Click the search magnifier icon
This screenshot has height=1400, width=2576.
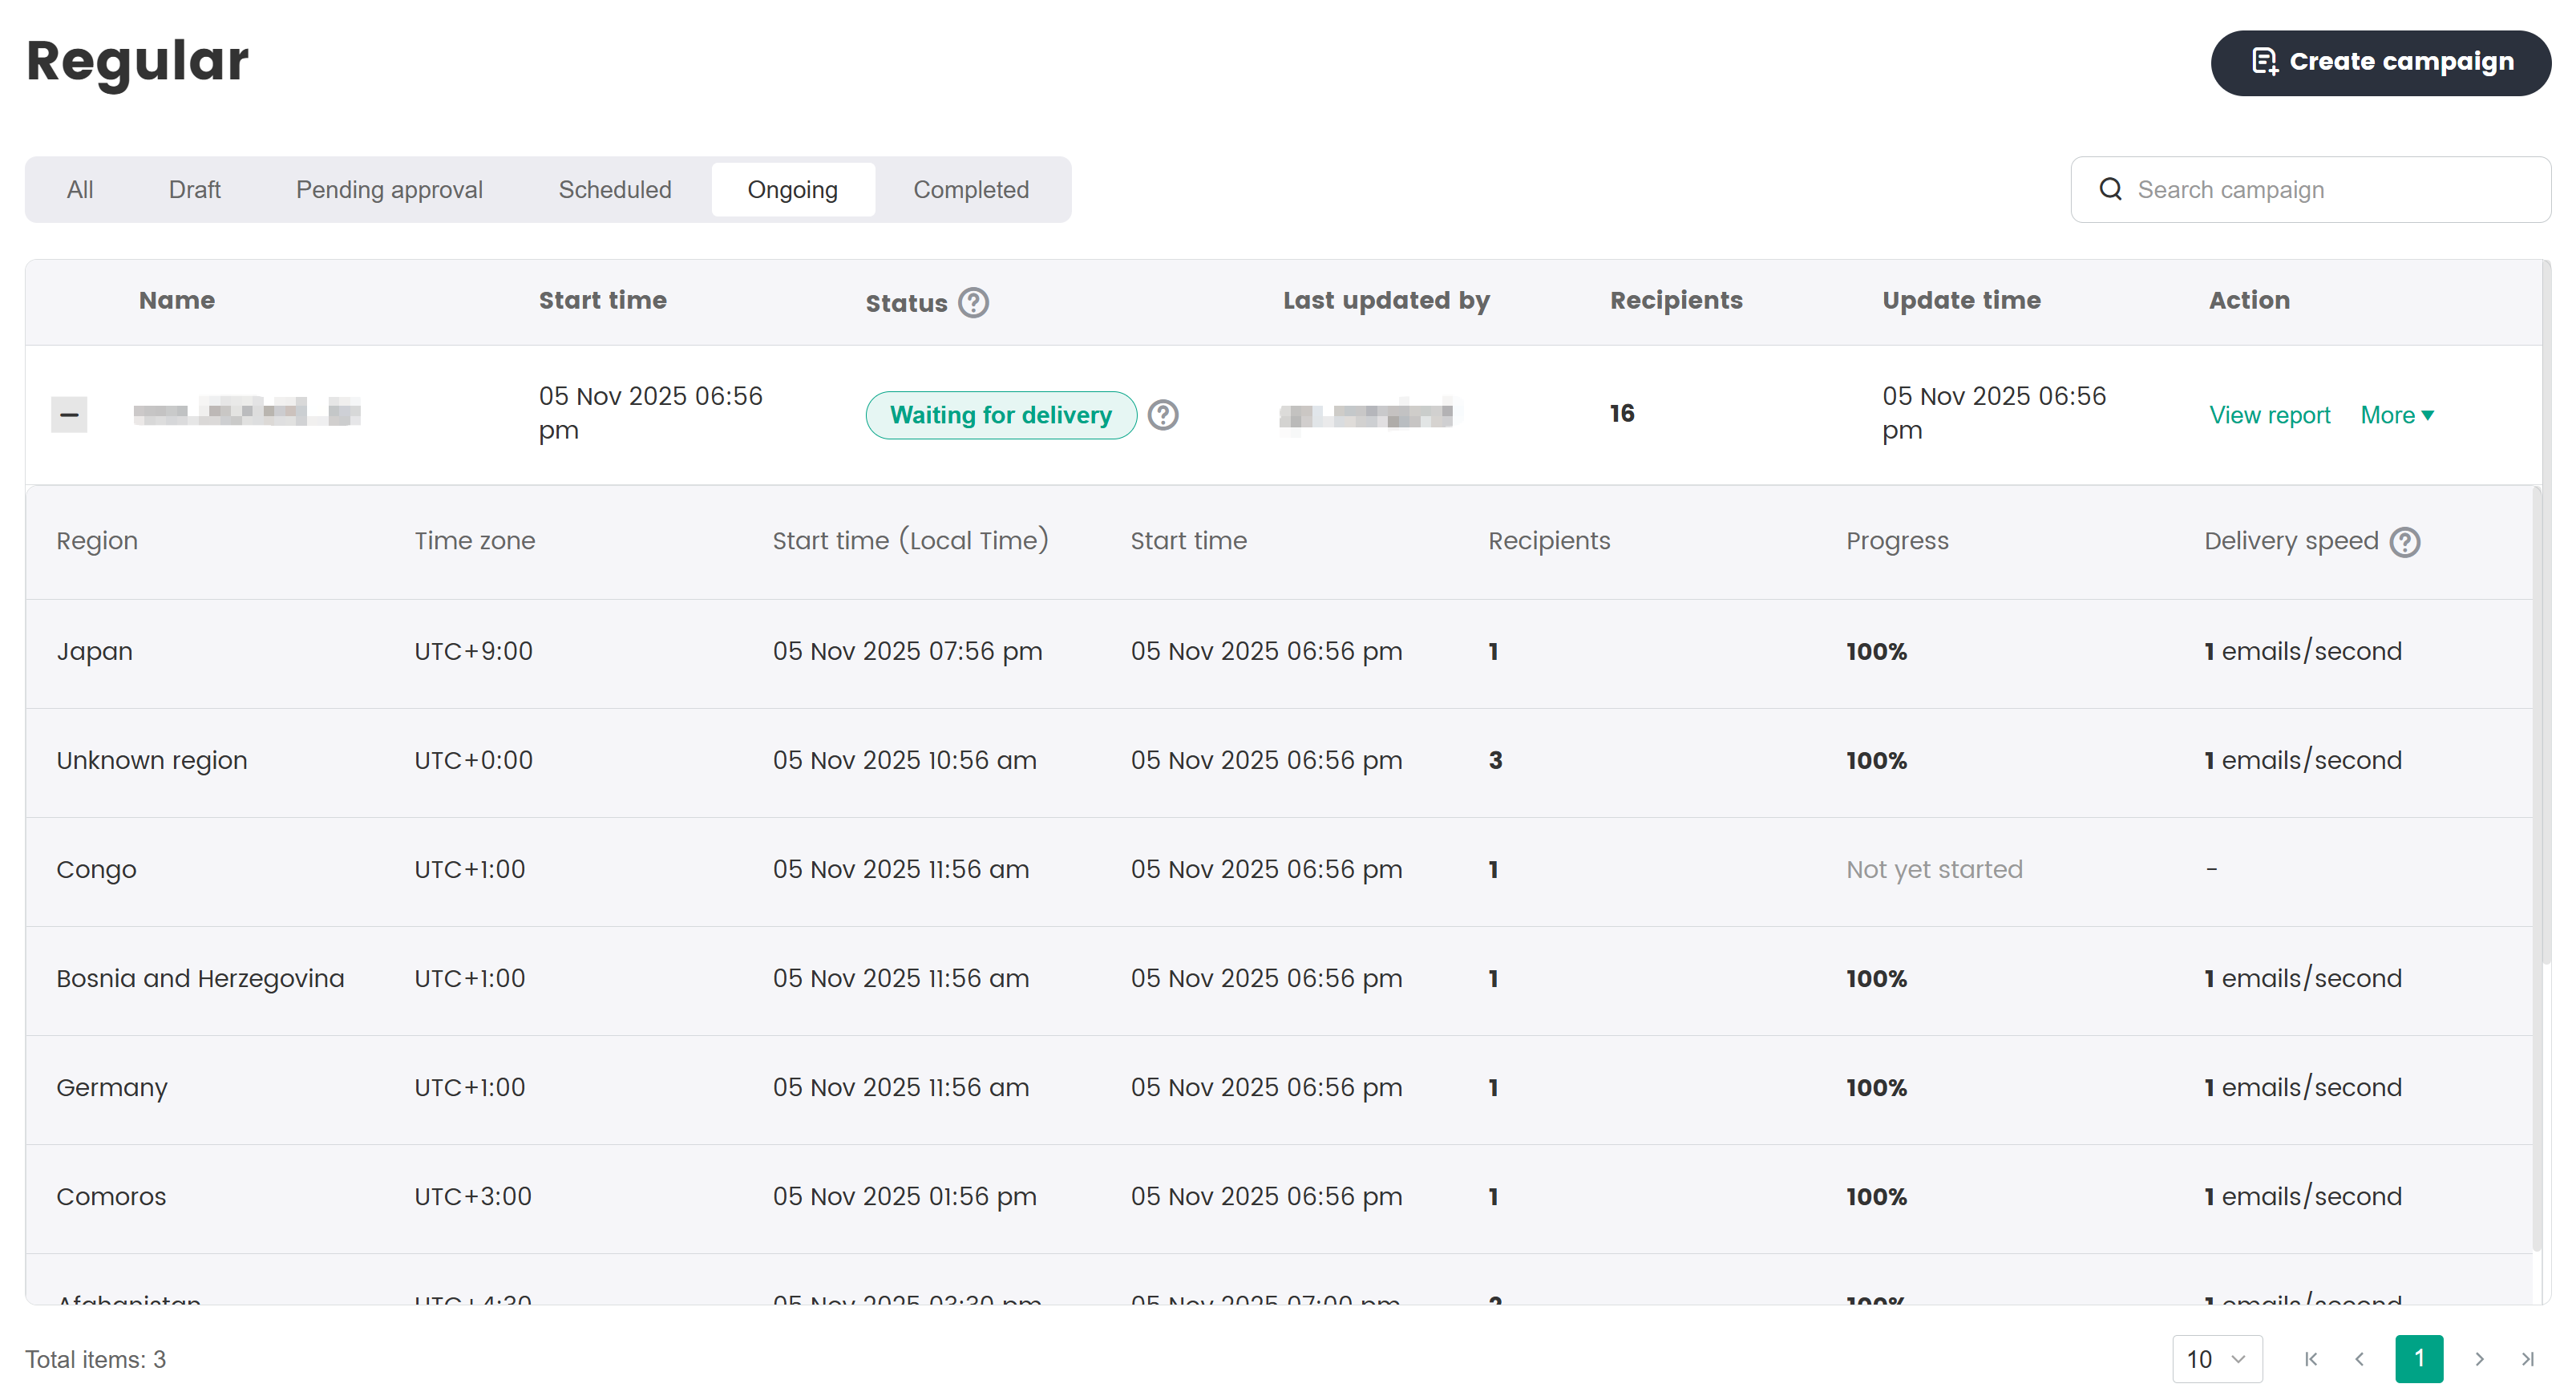click(2110, 189)
